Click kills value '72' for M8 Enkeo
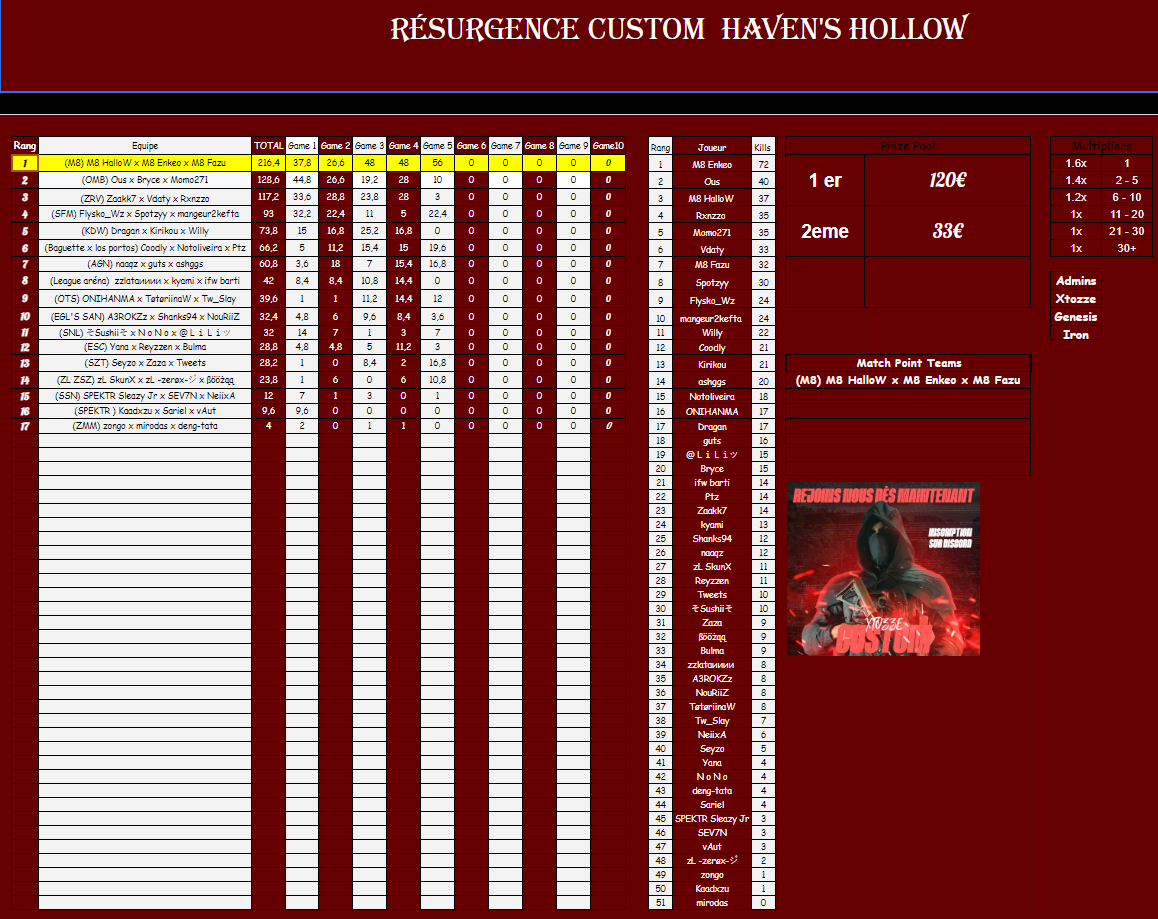 pos(763,164)
